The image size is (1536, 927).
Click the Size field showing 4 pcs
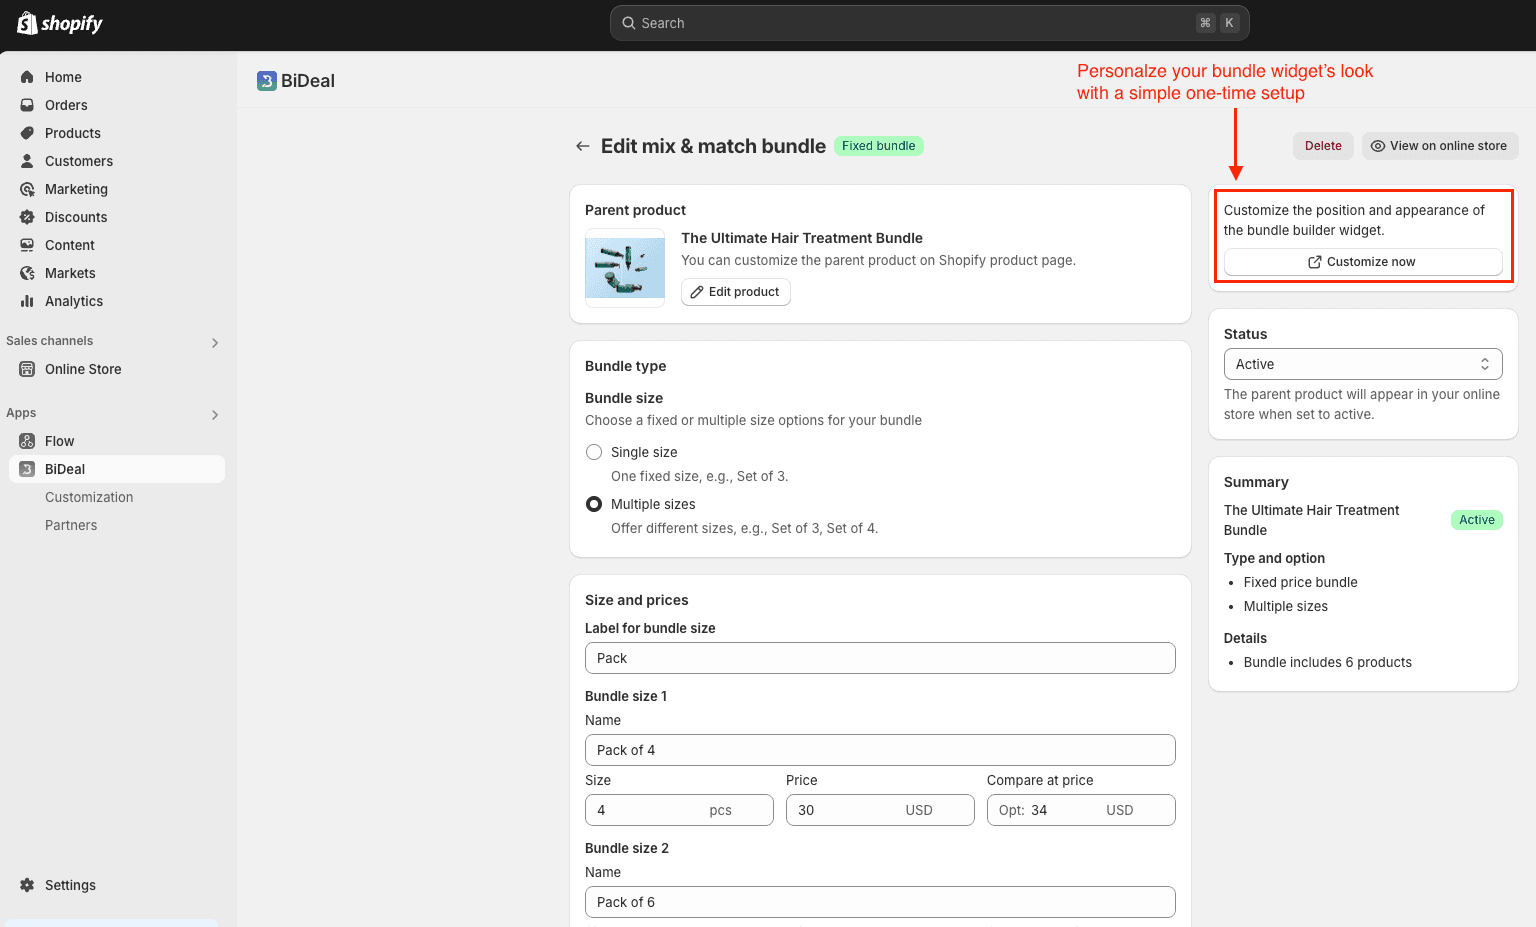(679, 810)
